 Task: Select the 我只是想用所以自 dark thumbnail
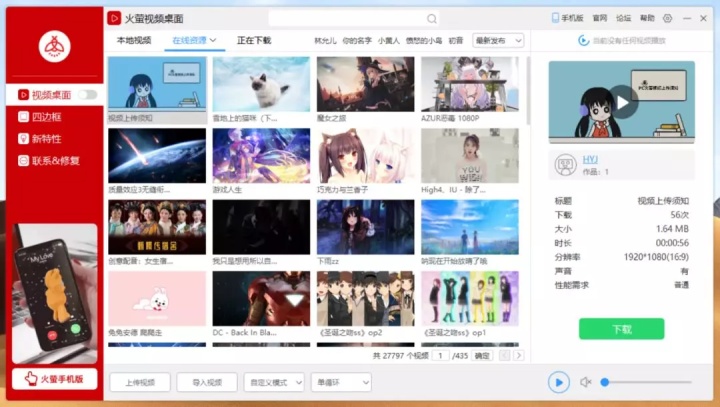coord(261,227)
